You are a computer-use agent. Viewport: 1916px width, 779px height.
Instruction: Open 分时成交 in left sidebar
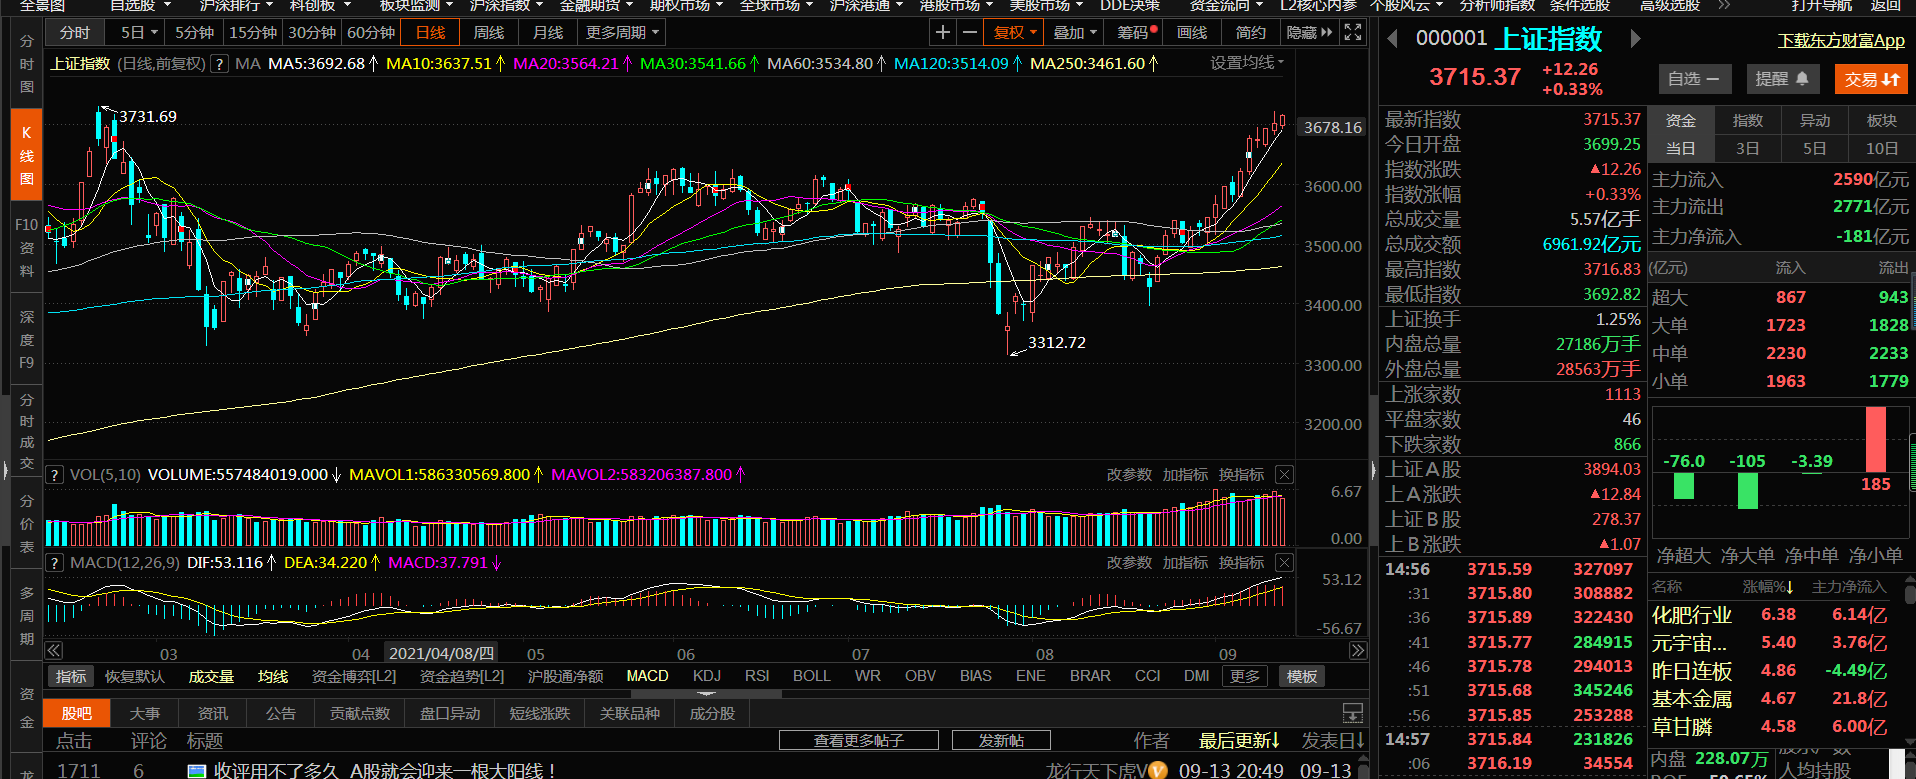tap(27, 431)
